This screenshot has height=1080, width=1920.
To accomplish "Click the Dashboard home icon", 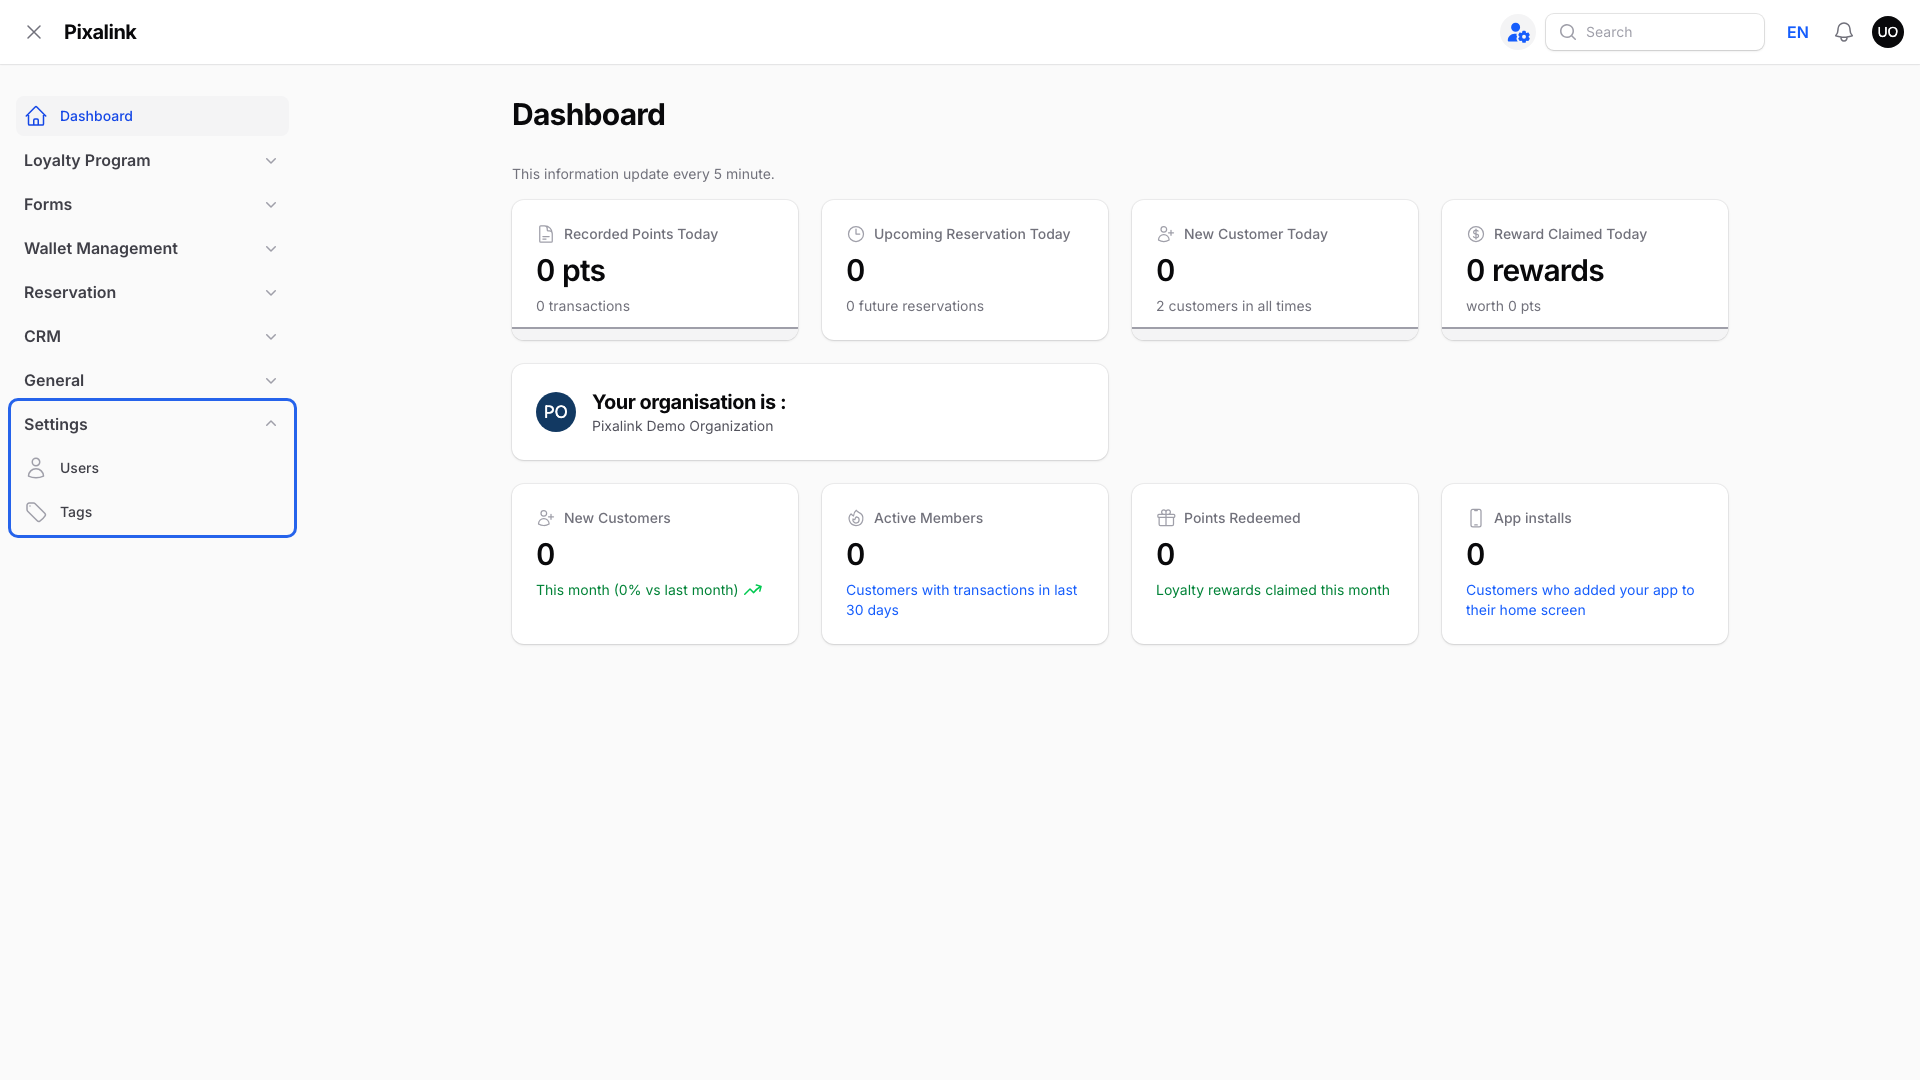I will click(x=36, y=116).
